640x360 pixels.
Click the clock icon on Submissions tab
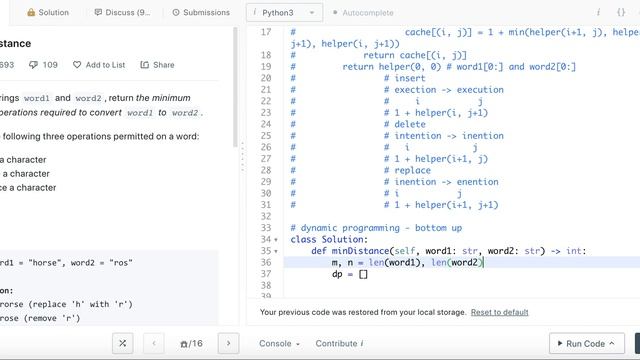[x=176, y=13]
